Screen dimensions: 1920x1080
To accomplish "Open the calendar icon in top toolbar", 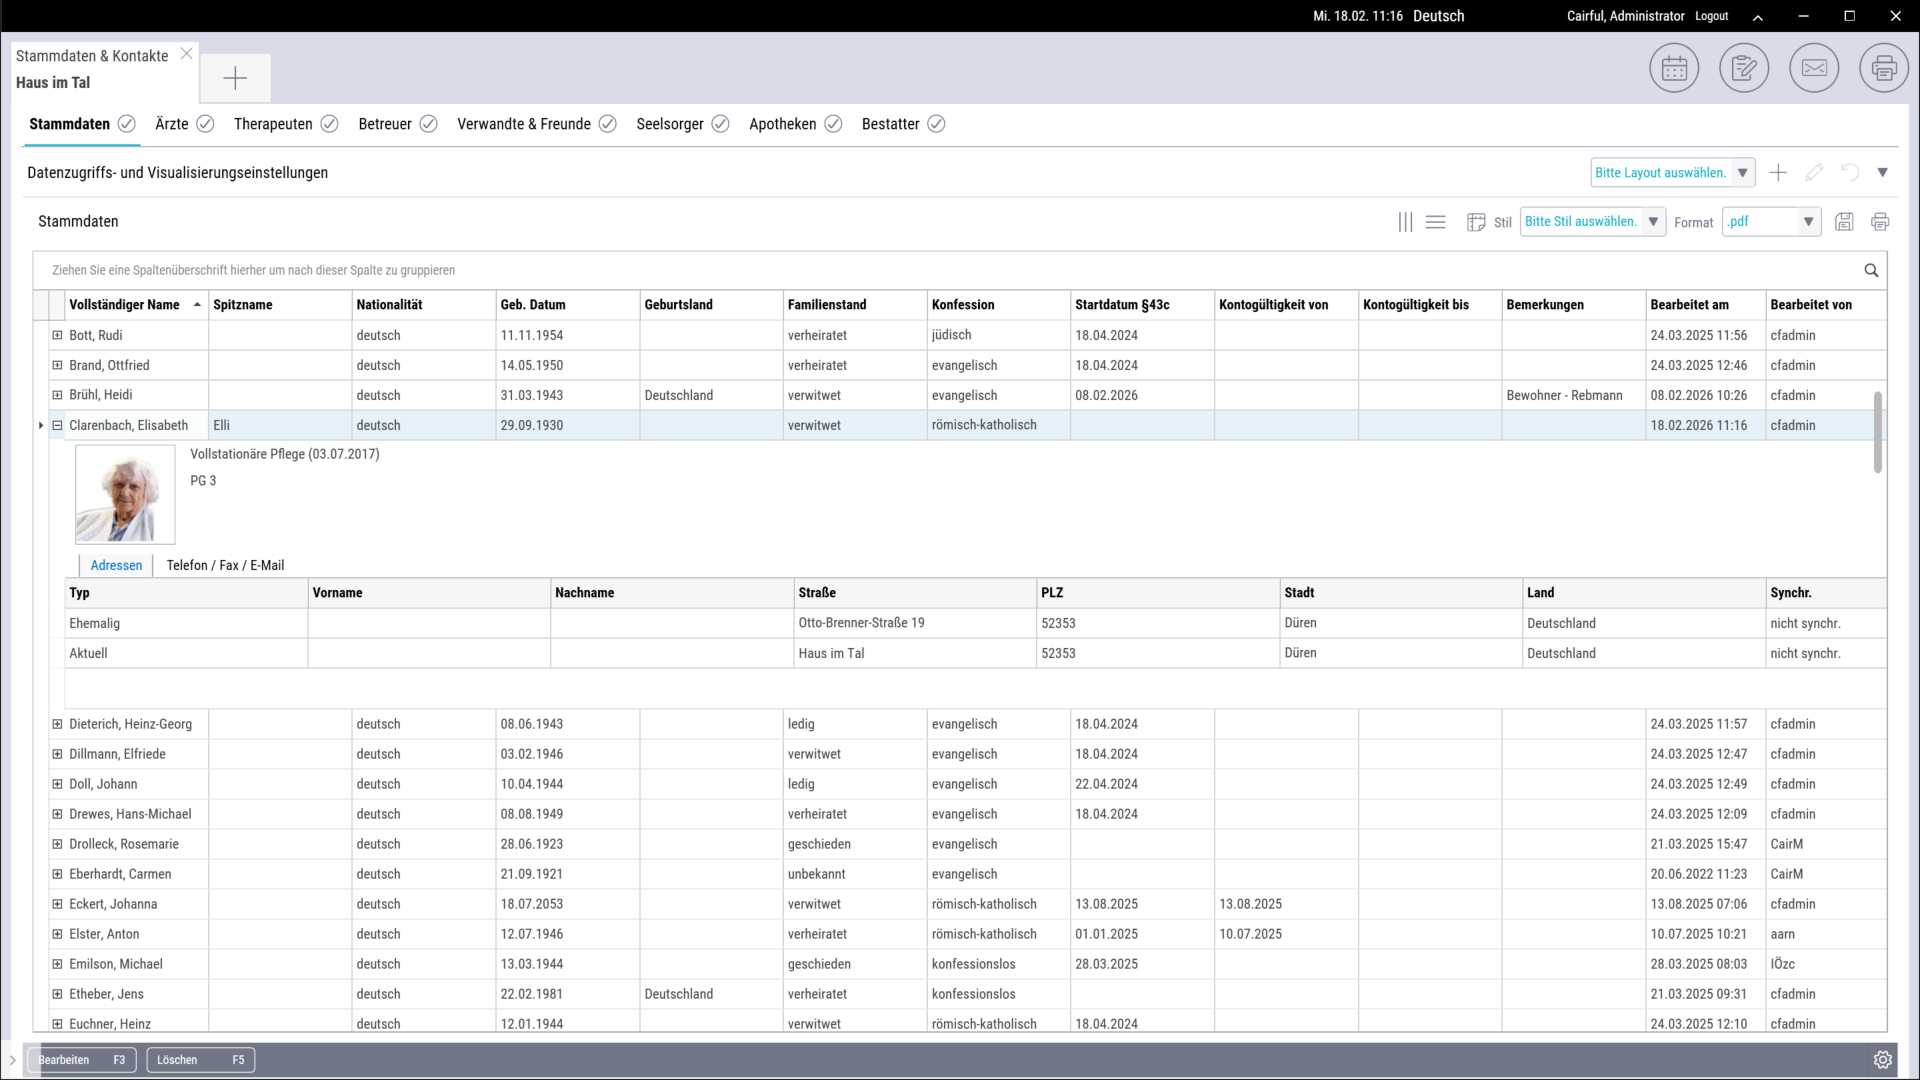I will 1674,68.
